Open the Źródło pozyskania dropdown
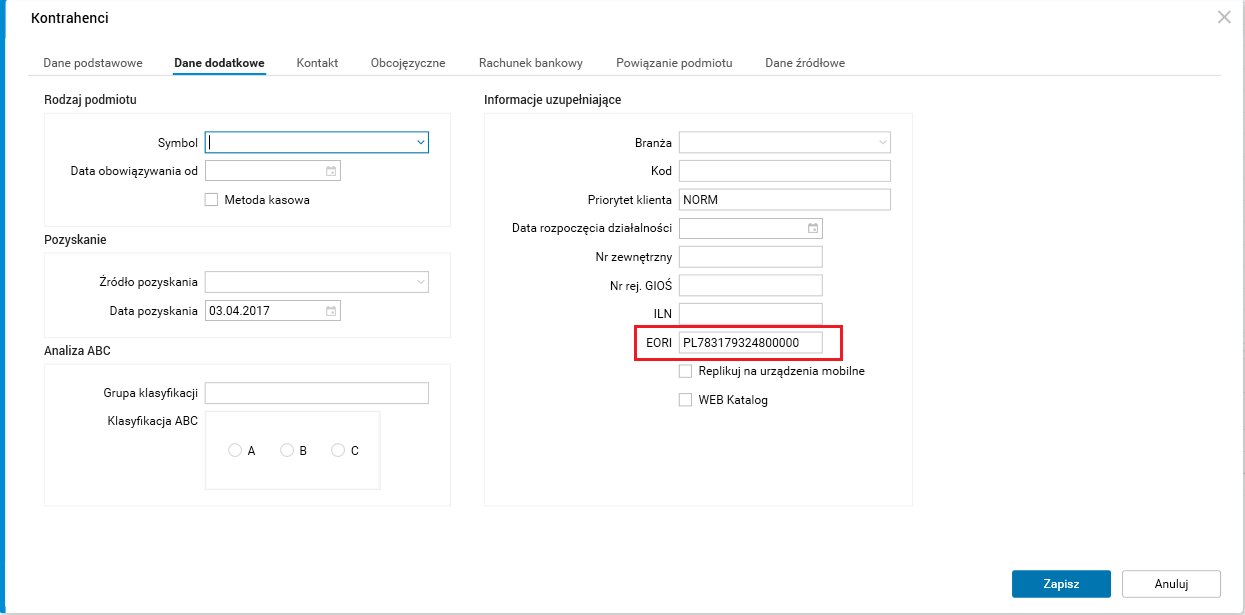The width and height of the screenshot is (1245, 615). 421,282
